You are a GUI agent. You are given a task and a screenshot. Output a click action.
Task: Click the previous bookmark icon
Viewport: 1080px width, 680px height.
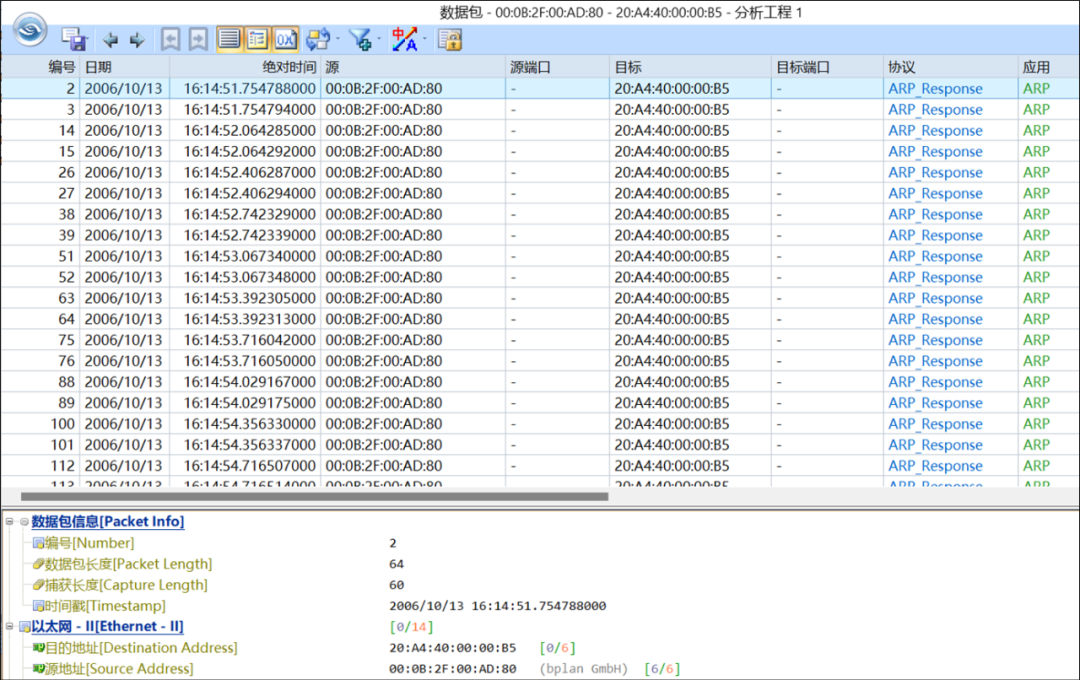pos(171,40)
